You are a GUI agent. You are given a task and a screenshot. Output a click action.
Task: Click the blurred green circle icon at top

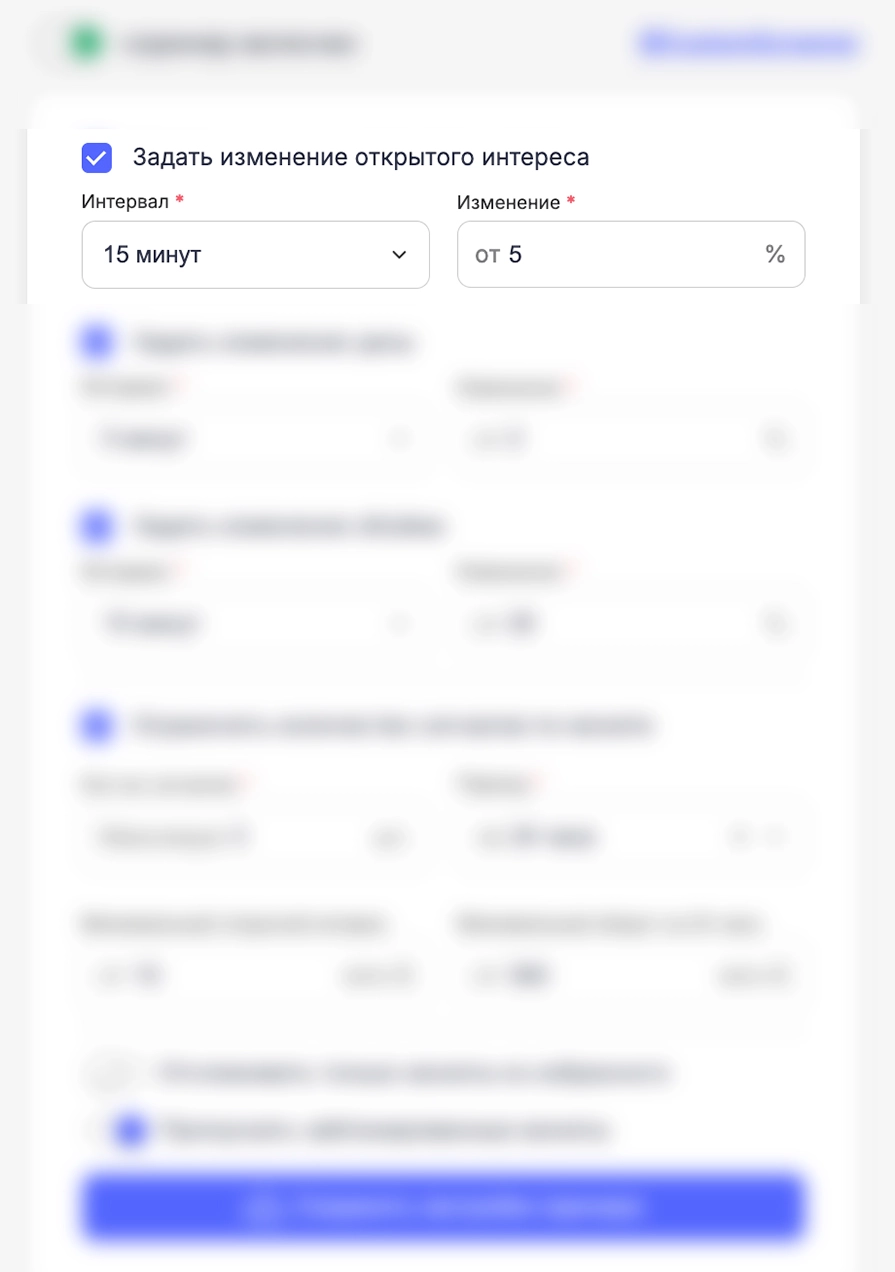87,43
